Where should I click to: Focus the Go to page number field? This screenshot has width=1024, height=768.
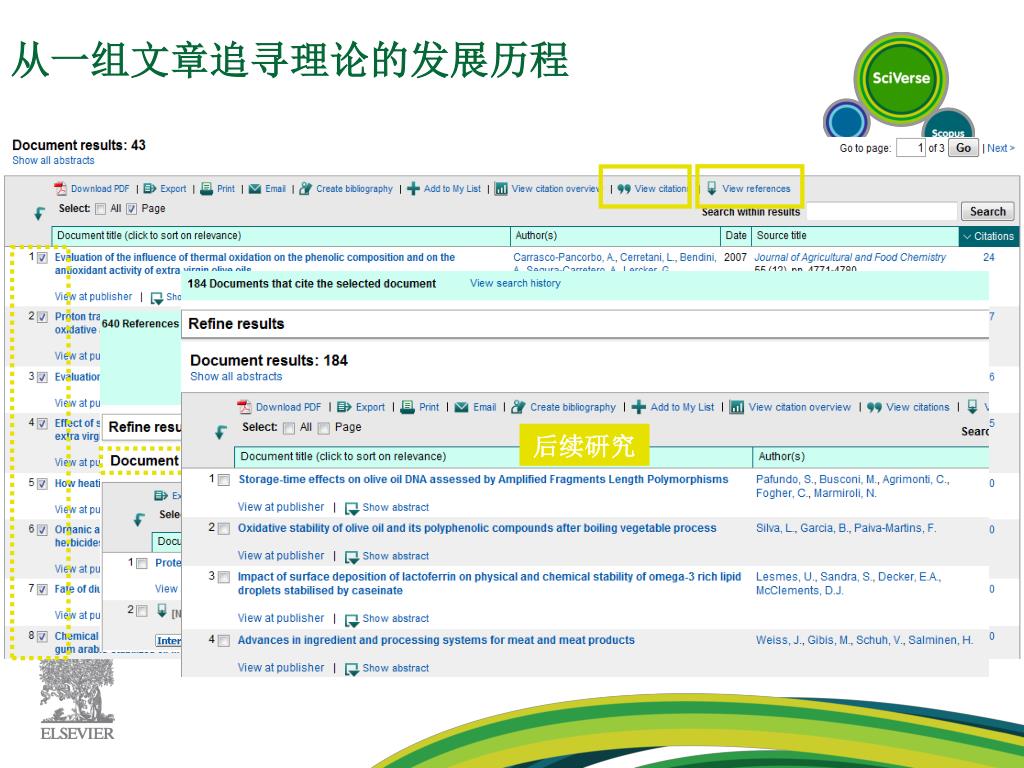[x=911, y=148]
